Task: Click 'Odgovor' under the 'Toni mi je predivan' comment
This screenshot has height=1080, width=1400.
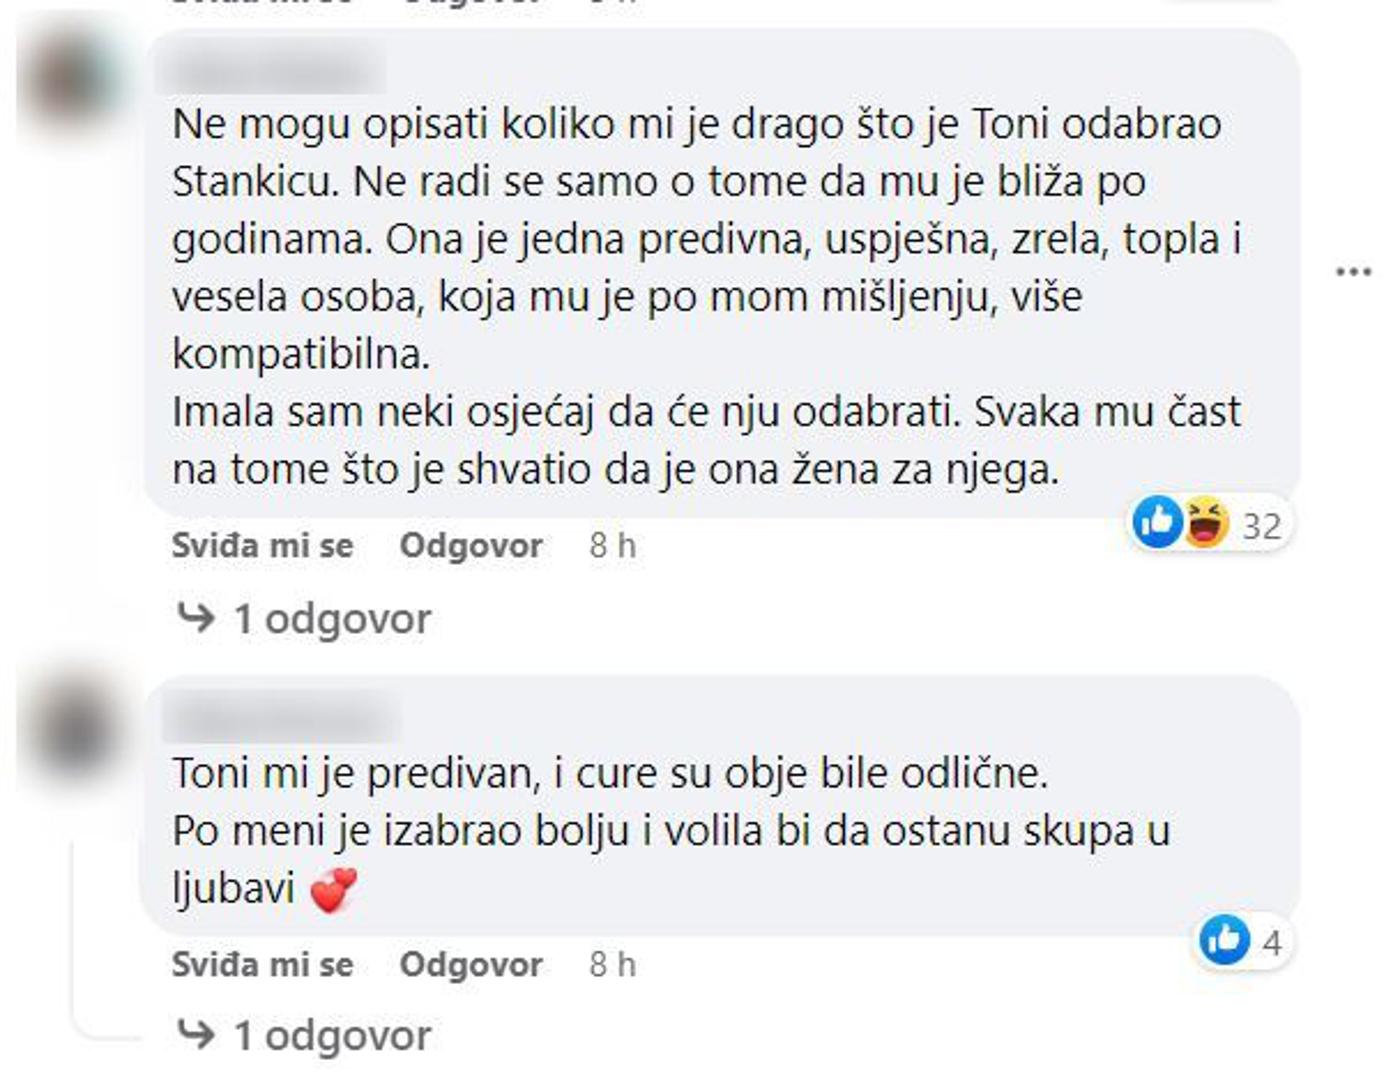Action: [x=471, y=965]
